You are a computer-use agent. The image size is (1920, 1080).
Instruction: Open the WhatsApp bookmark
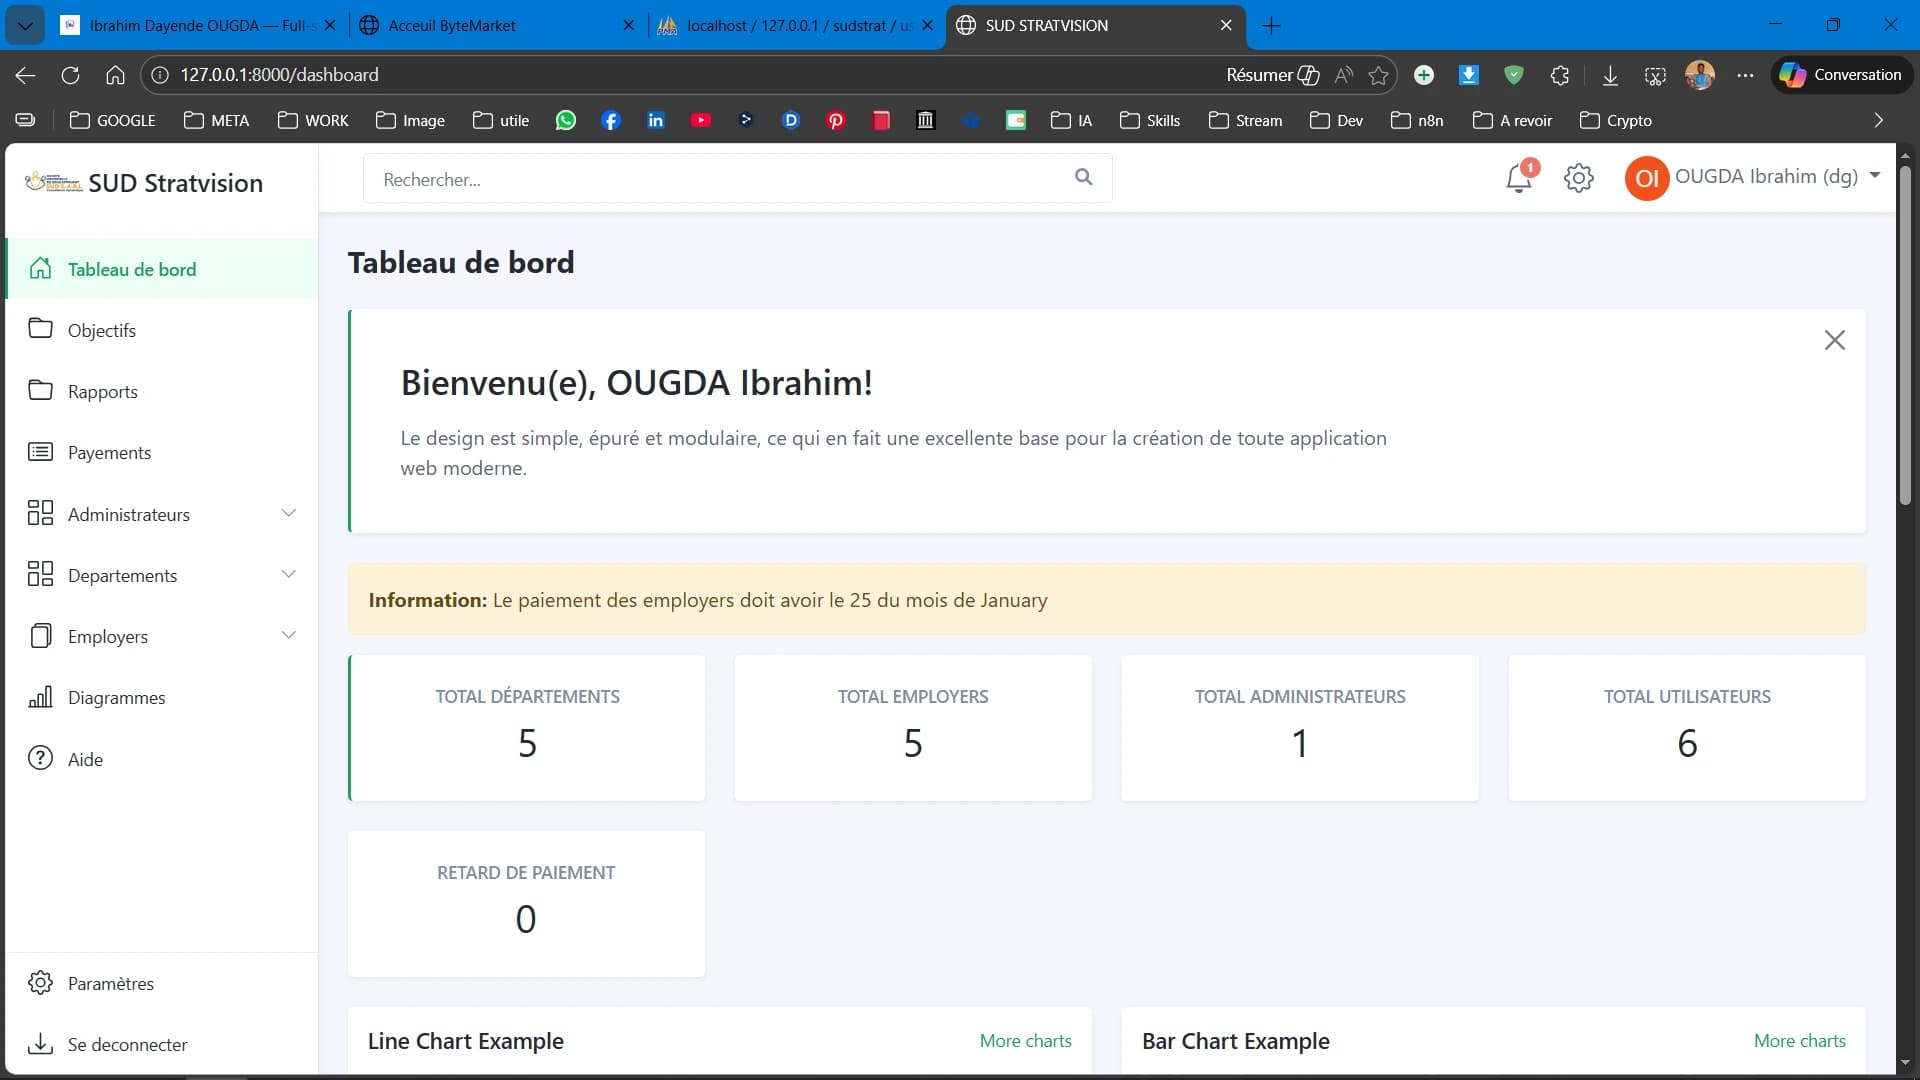point(566,120)
